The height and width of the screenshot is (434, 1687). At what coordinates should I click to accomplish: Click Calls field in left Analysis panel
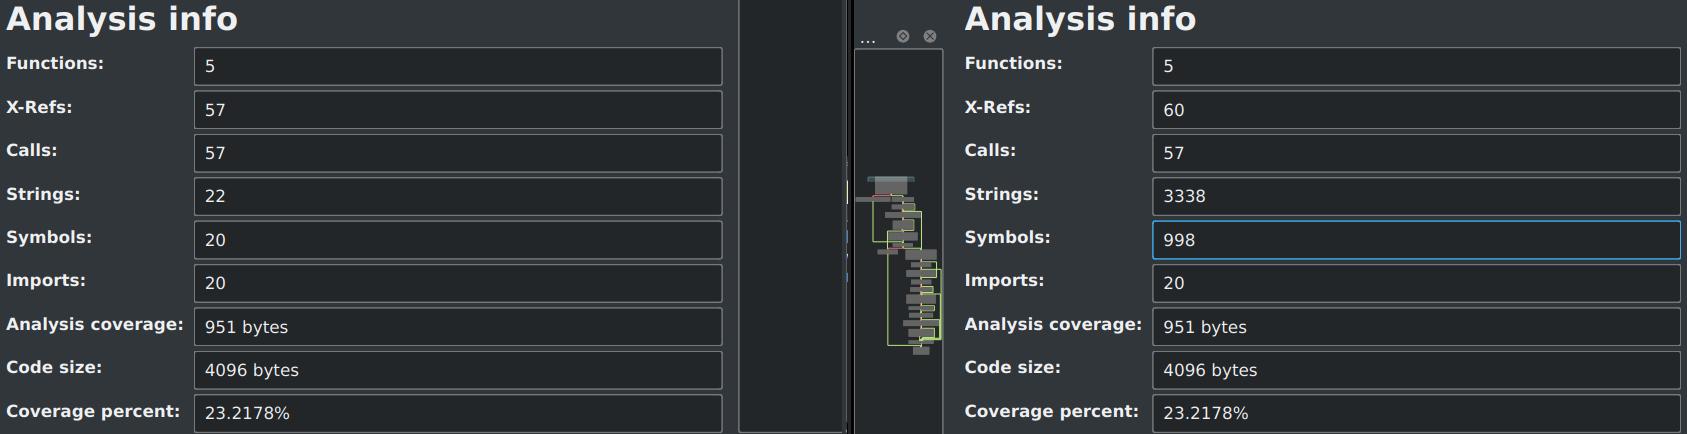pos(457,153)
